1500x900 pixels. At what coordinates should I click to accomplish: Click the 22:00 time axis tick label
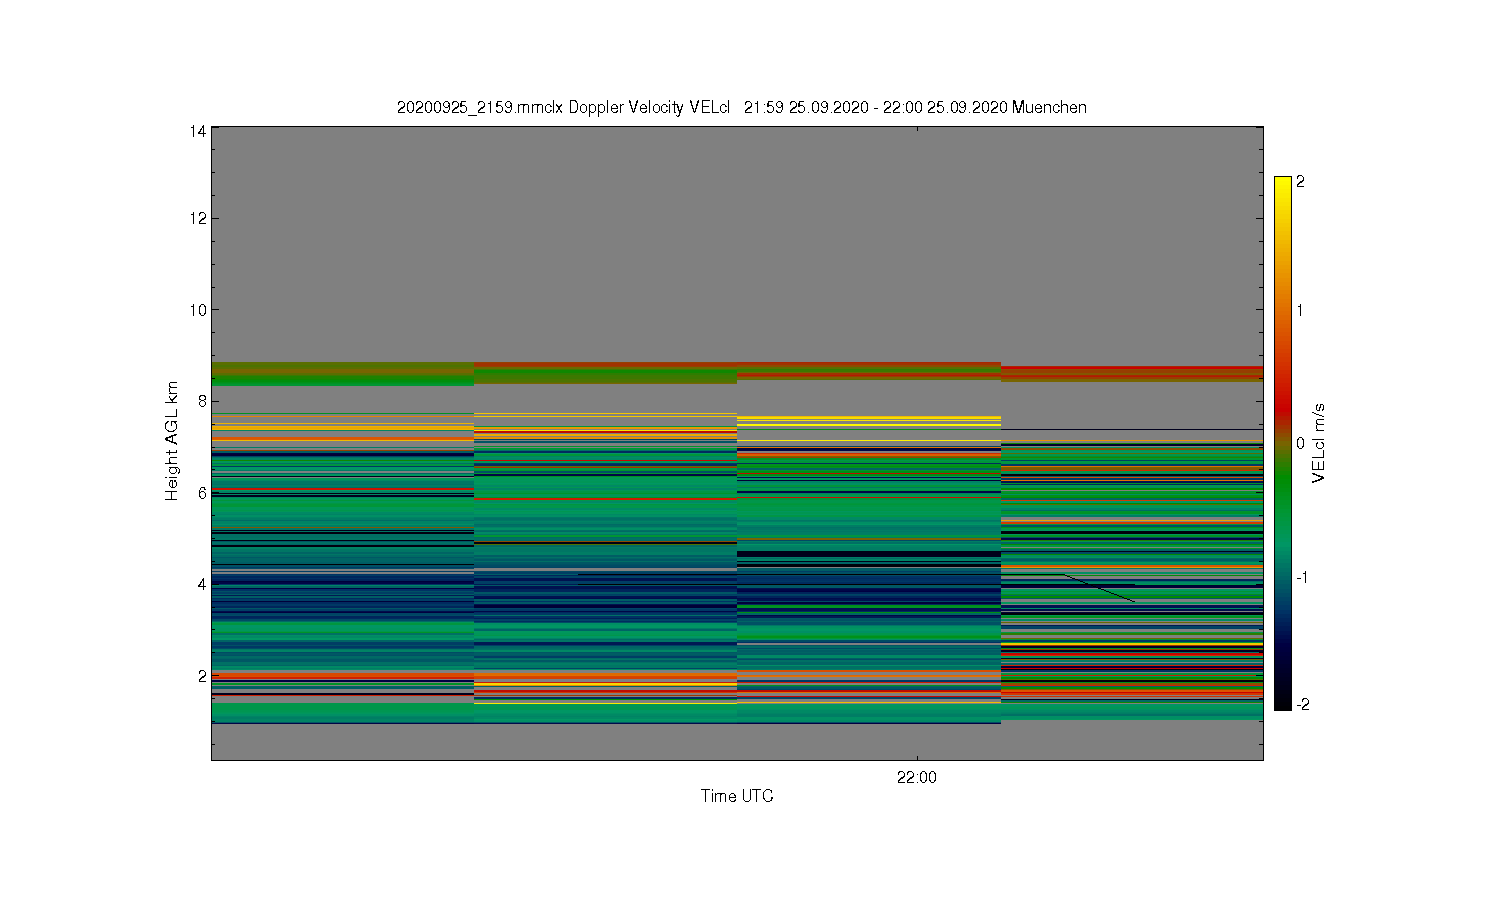point(916,777)
